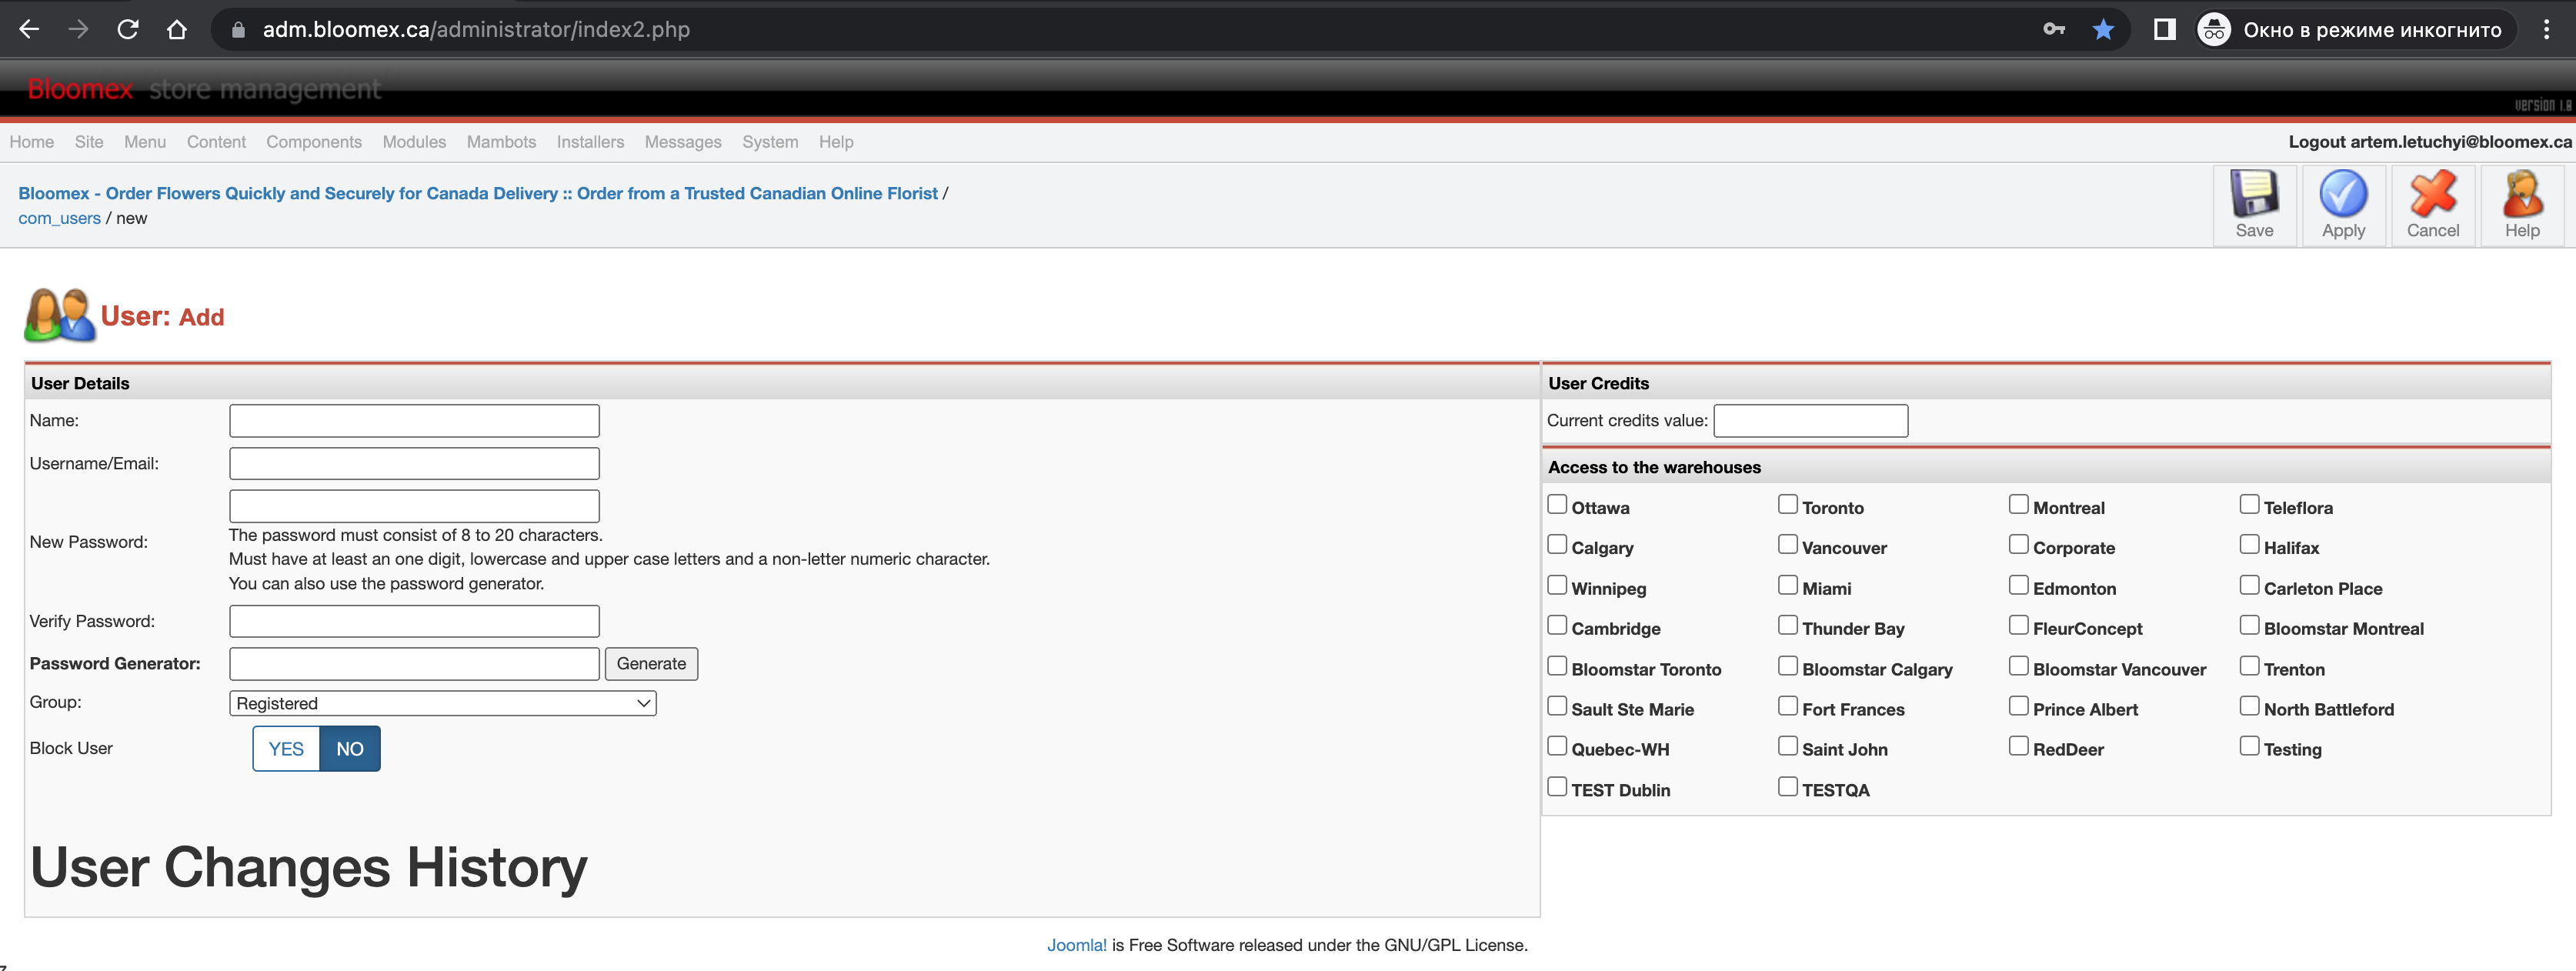Check the Carleton Place checkbox

coord(2249,585)
